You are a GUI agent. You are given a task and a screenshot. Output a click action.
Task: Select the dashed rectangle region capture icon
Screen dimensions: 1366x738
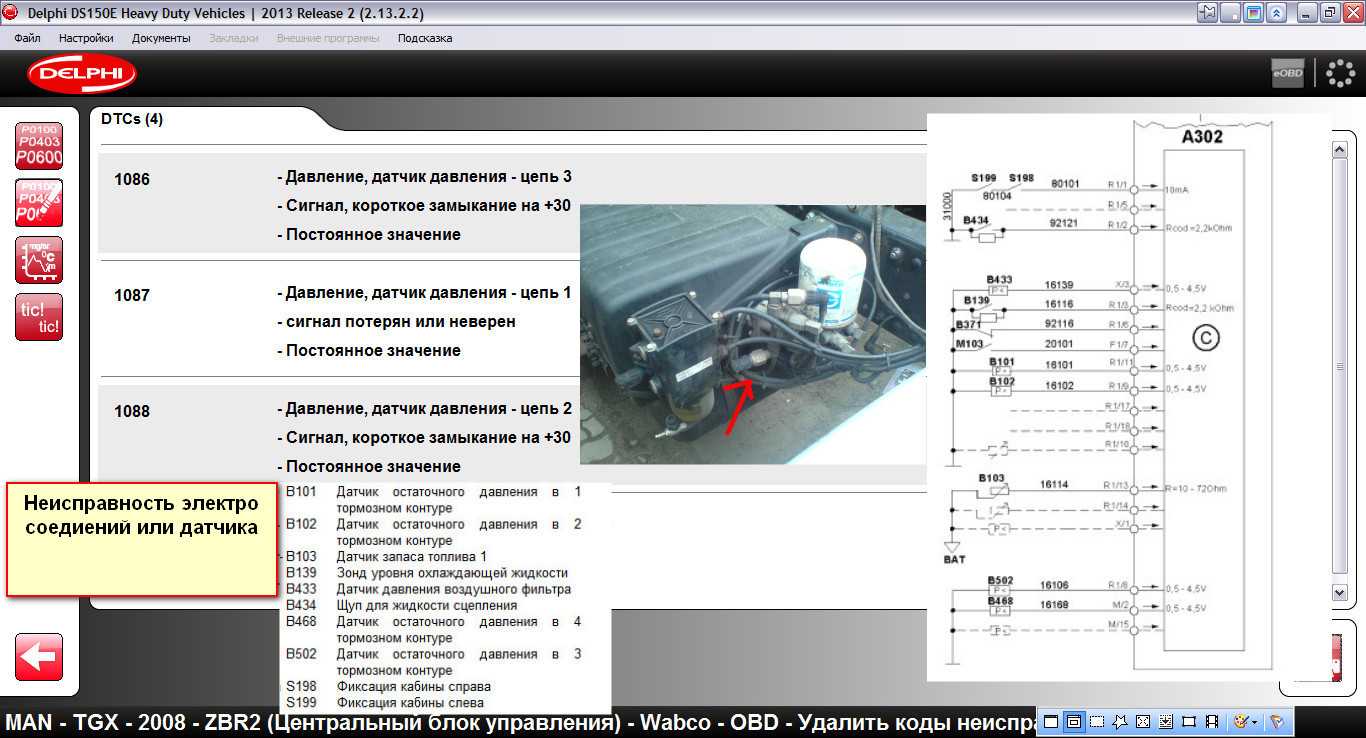click(x=1097, y=721)
